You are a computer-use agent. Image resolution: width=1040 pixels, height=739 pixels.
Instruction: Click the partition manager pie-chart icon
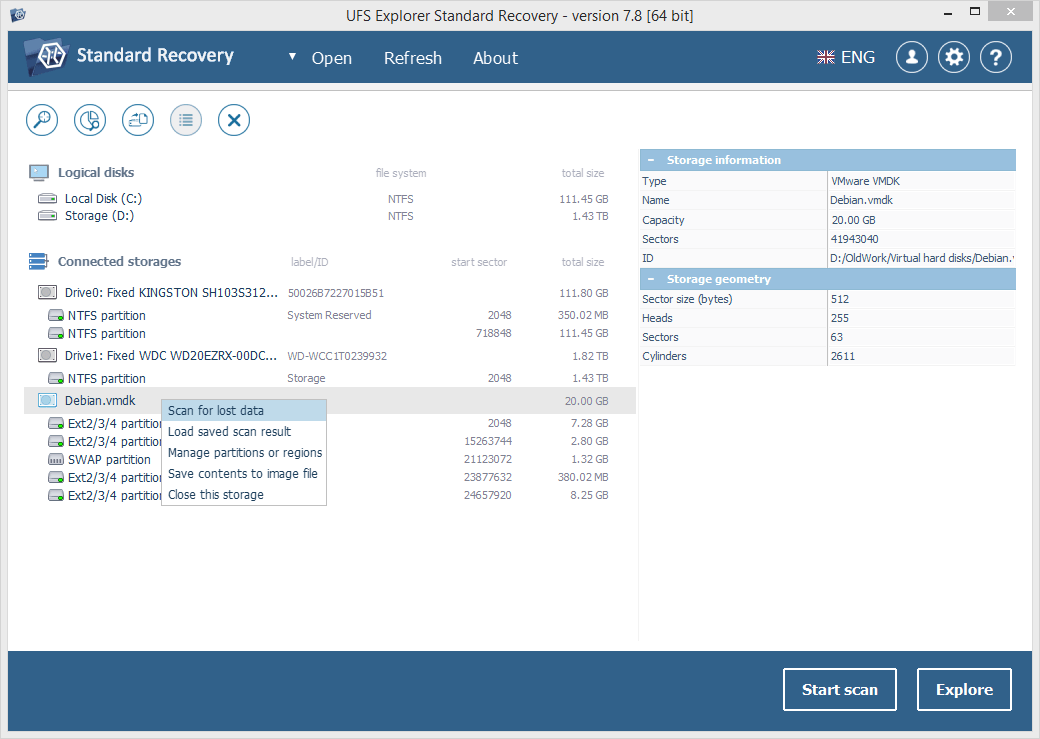tap(90, 120)
